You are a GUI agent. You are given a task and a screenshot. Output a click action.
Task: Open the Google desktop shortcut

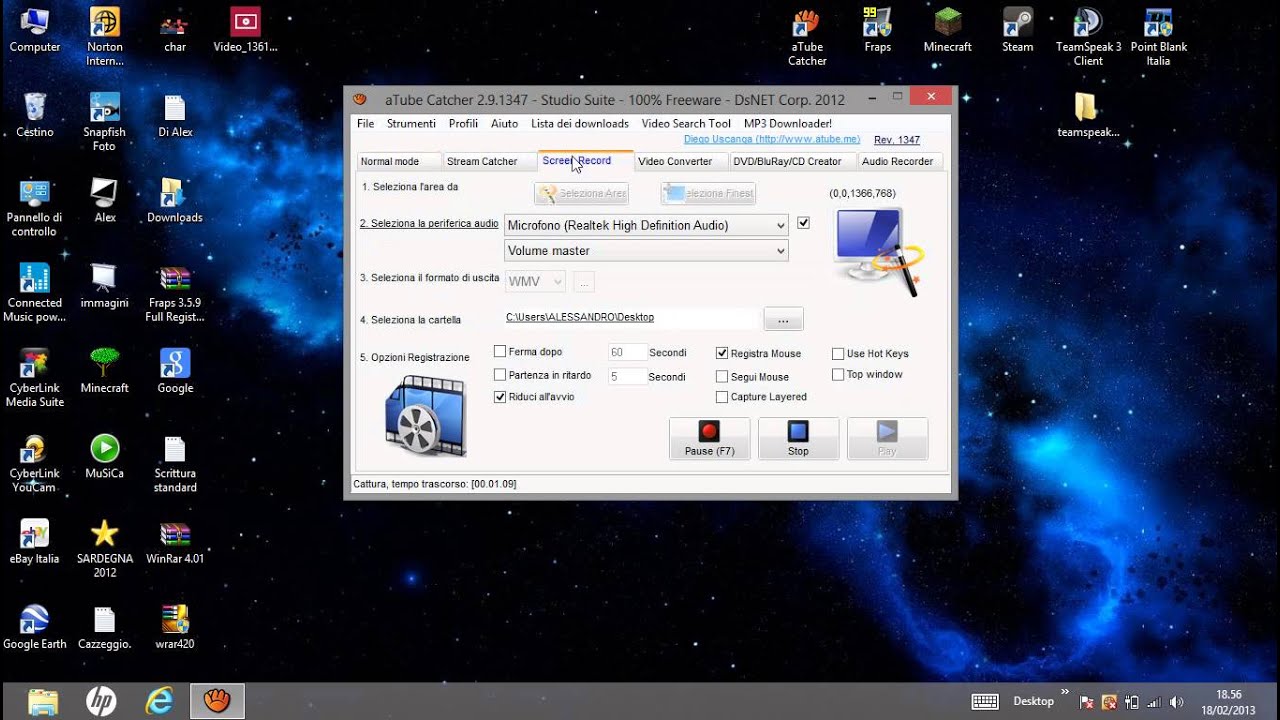coord(175,371)
